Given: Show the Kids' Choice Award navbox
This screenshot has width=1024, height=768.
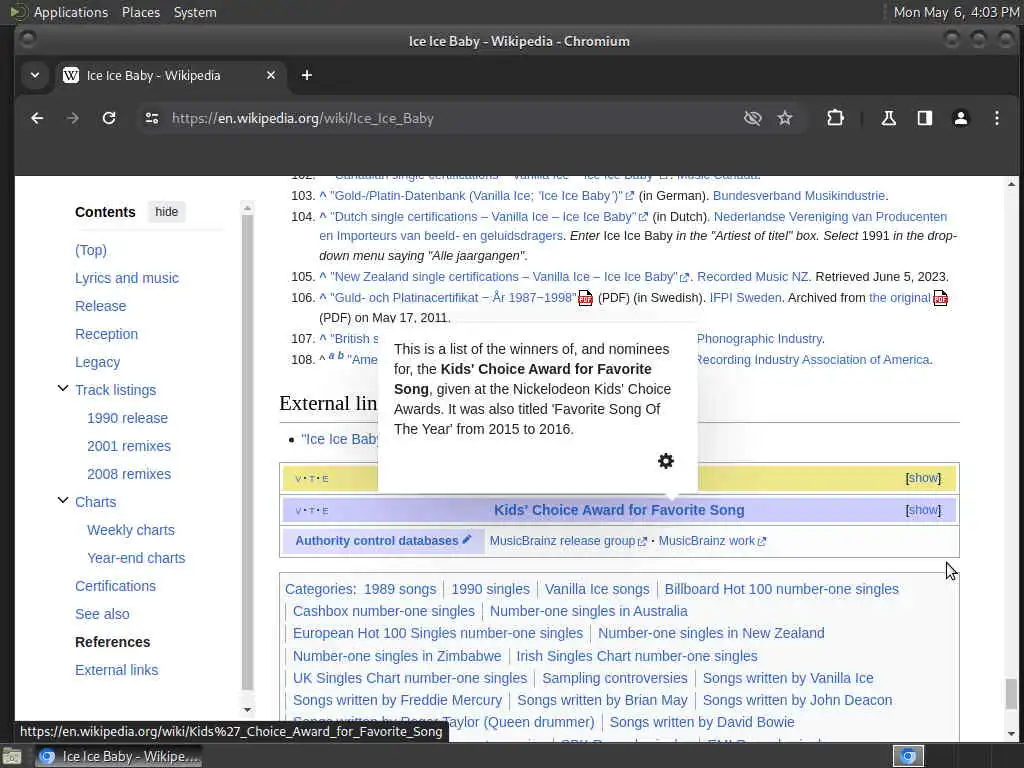Looking at the screenshot, I should click(923, 510).
